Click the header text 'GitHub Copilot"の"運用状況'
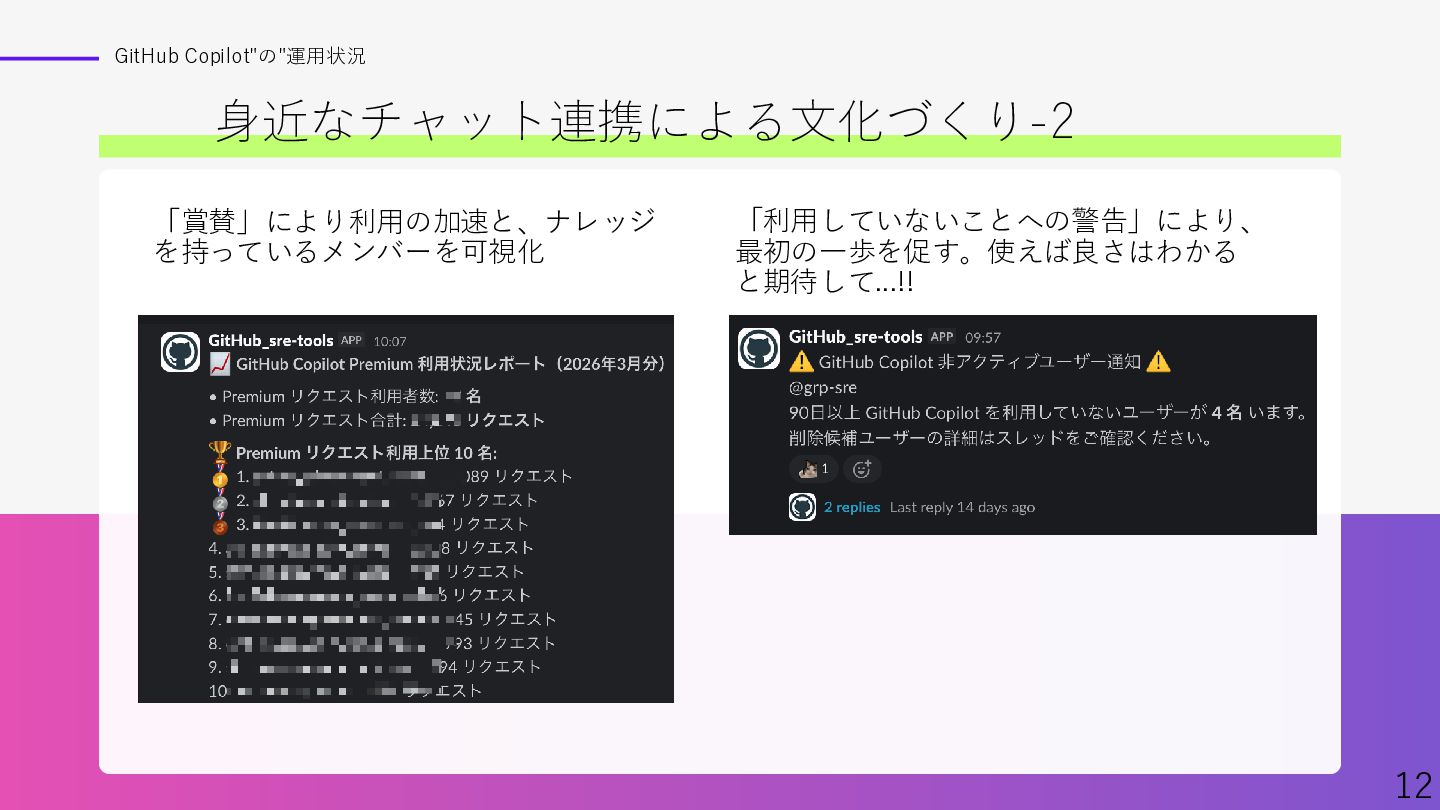This screenshot has width=1440, height=810. (240, 56)
